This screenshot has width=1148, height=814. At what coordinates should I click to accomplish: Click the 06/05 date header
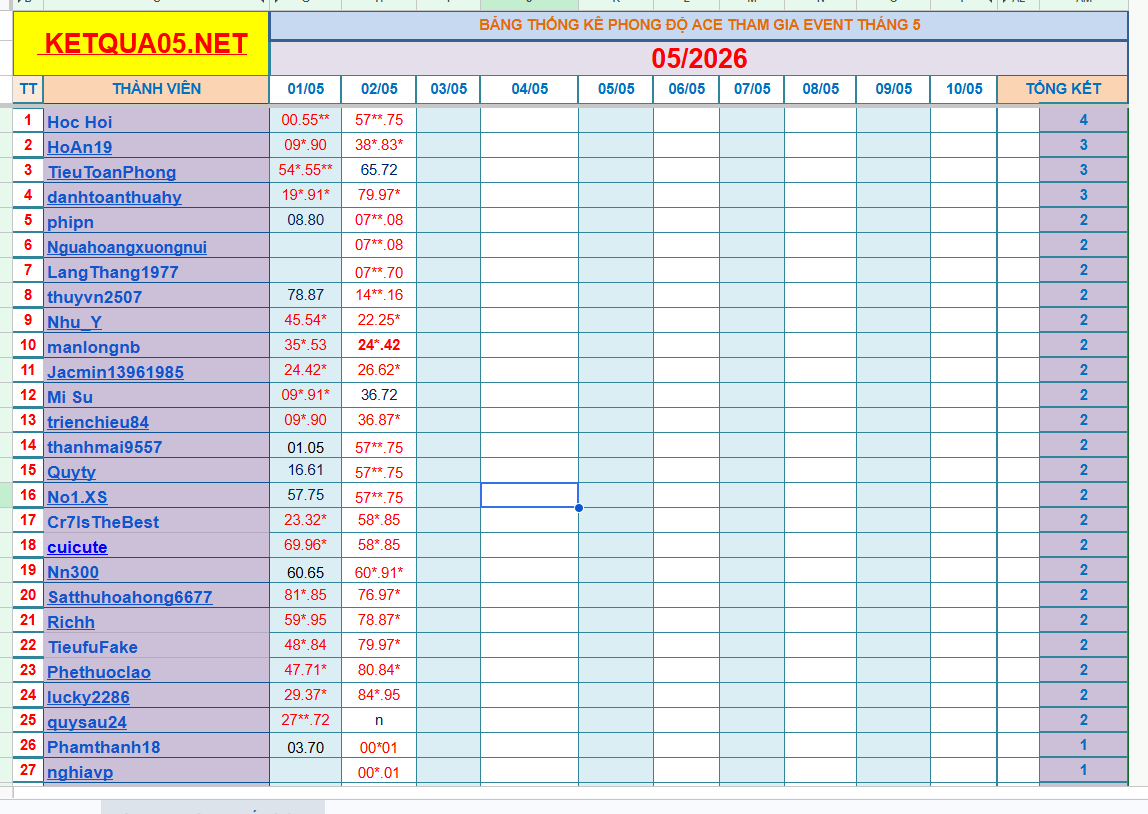point(687,89)
